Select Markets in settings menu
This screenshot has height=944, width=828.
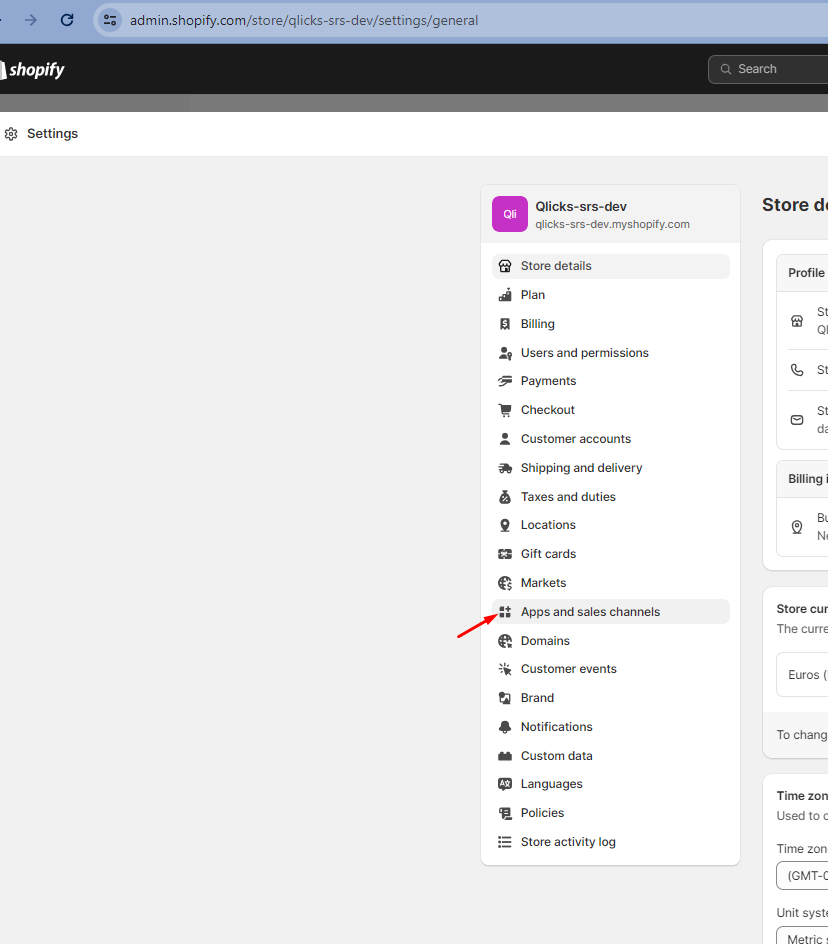coord(611,583)
